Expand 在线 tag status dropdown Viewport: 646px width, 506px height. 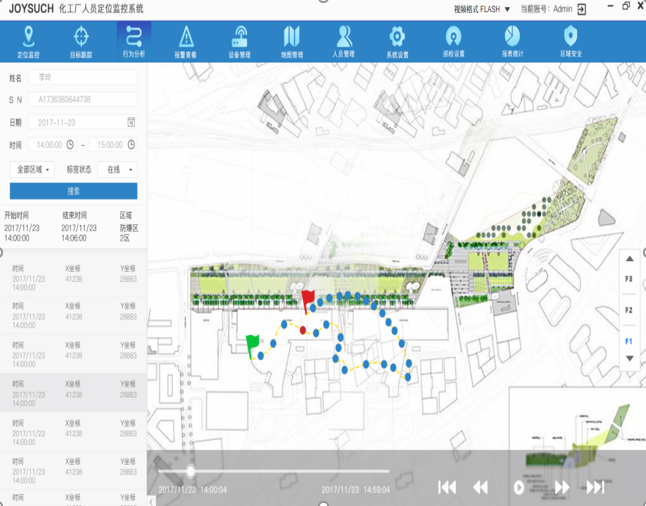coord(120,169)
